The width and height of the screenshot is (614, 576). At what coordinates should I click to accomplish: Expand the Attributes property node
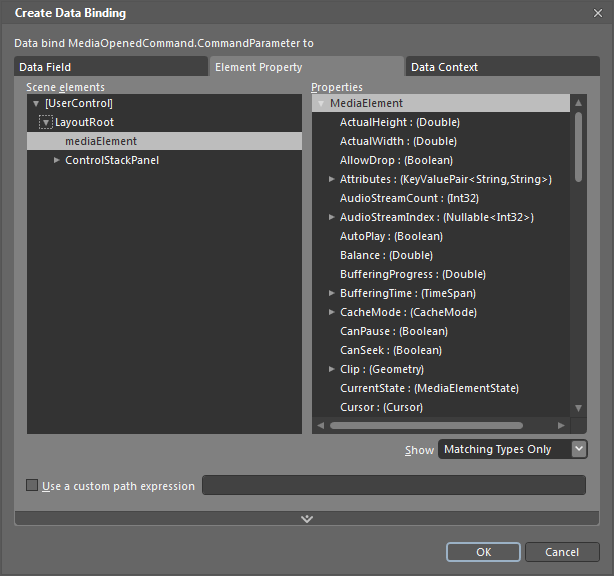click(x=332, y=179)
